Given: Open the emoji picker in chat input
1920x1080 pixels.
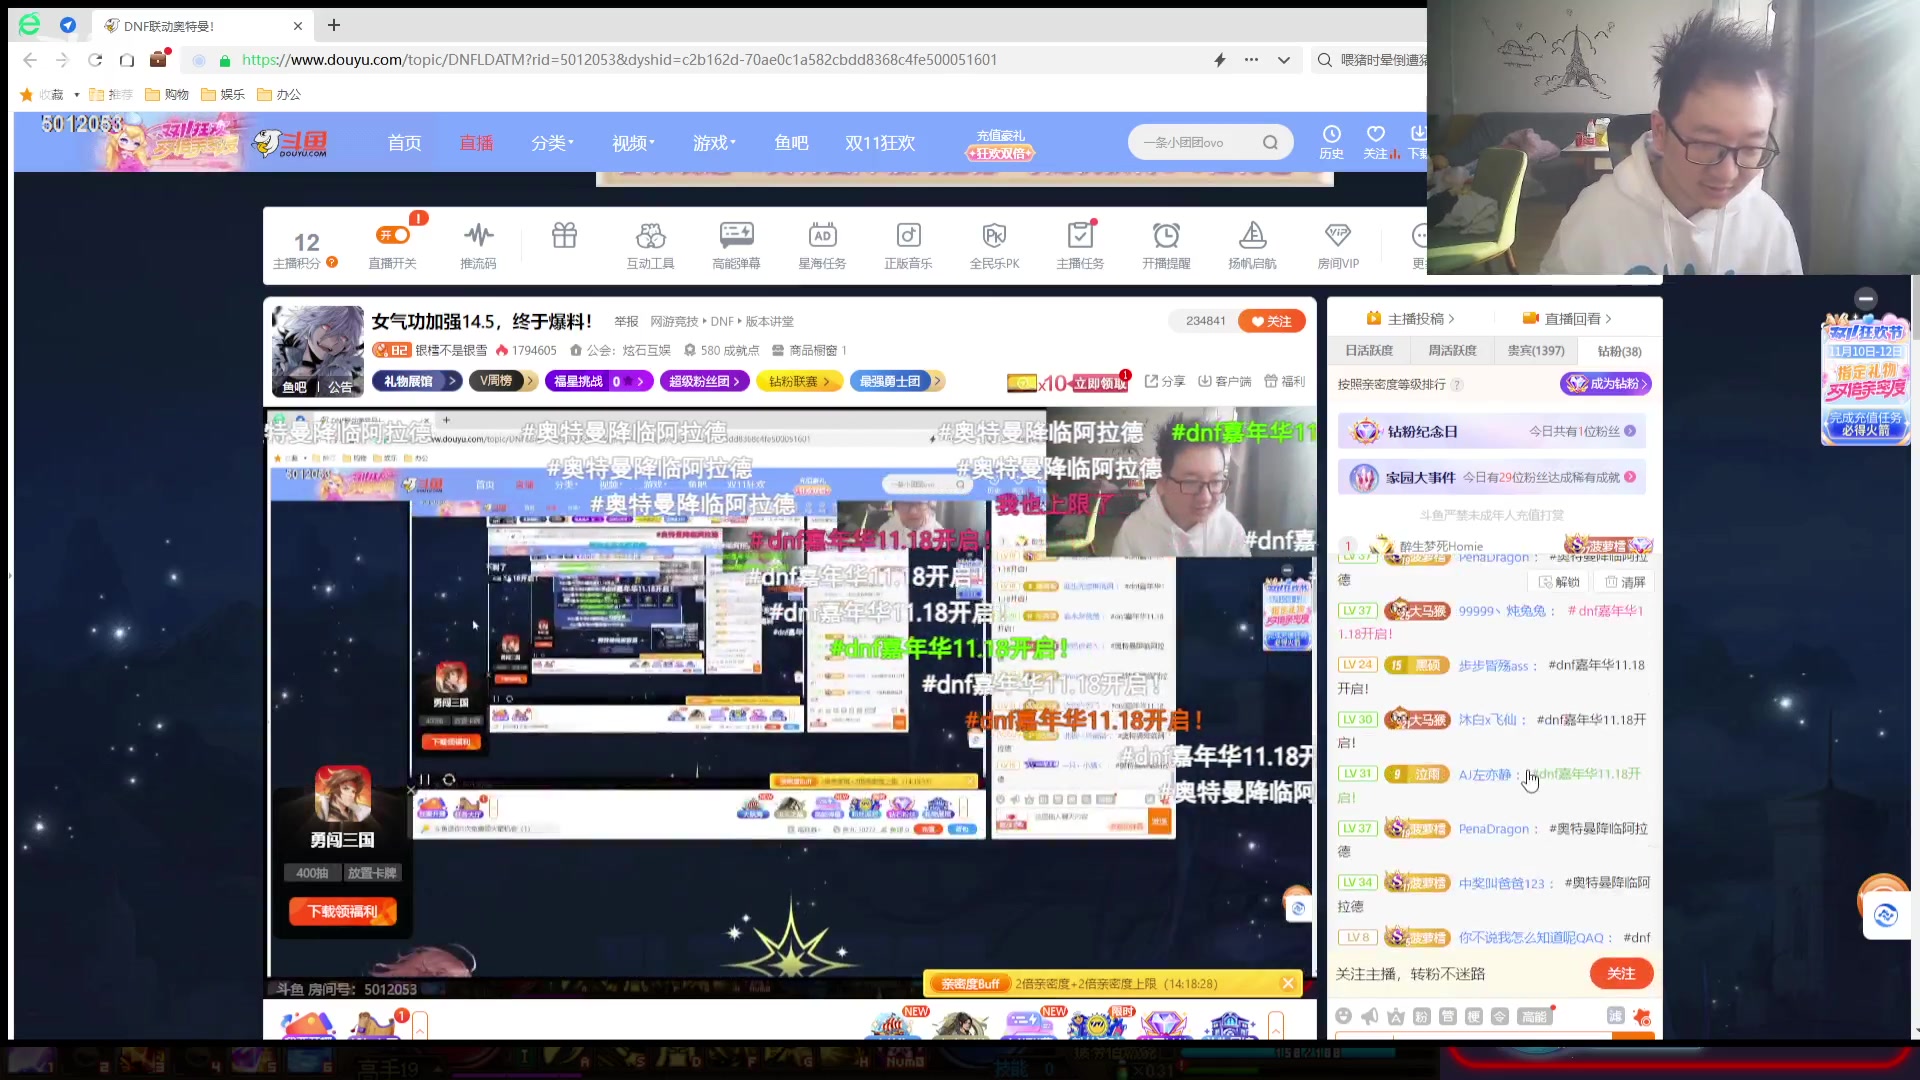Looking at the screenshot, I should (x=1343, y=1016).
